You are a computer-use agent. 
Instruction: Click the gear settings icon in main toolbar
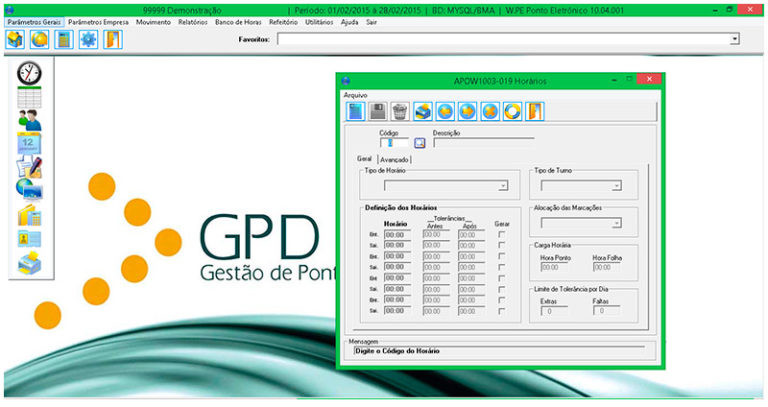click(x=88, y=40)
